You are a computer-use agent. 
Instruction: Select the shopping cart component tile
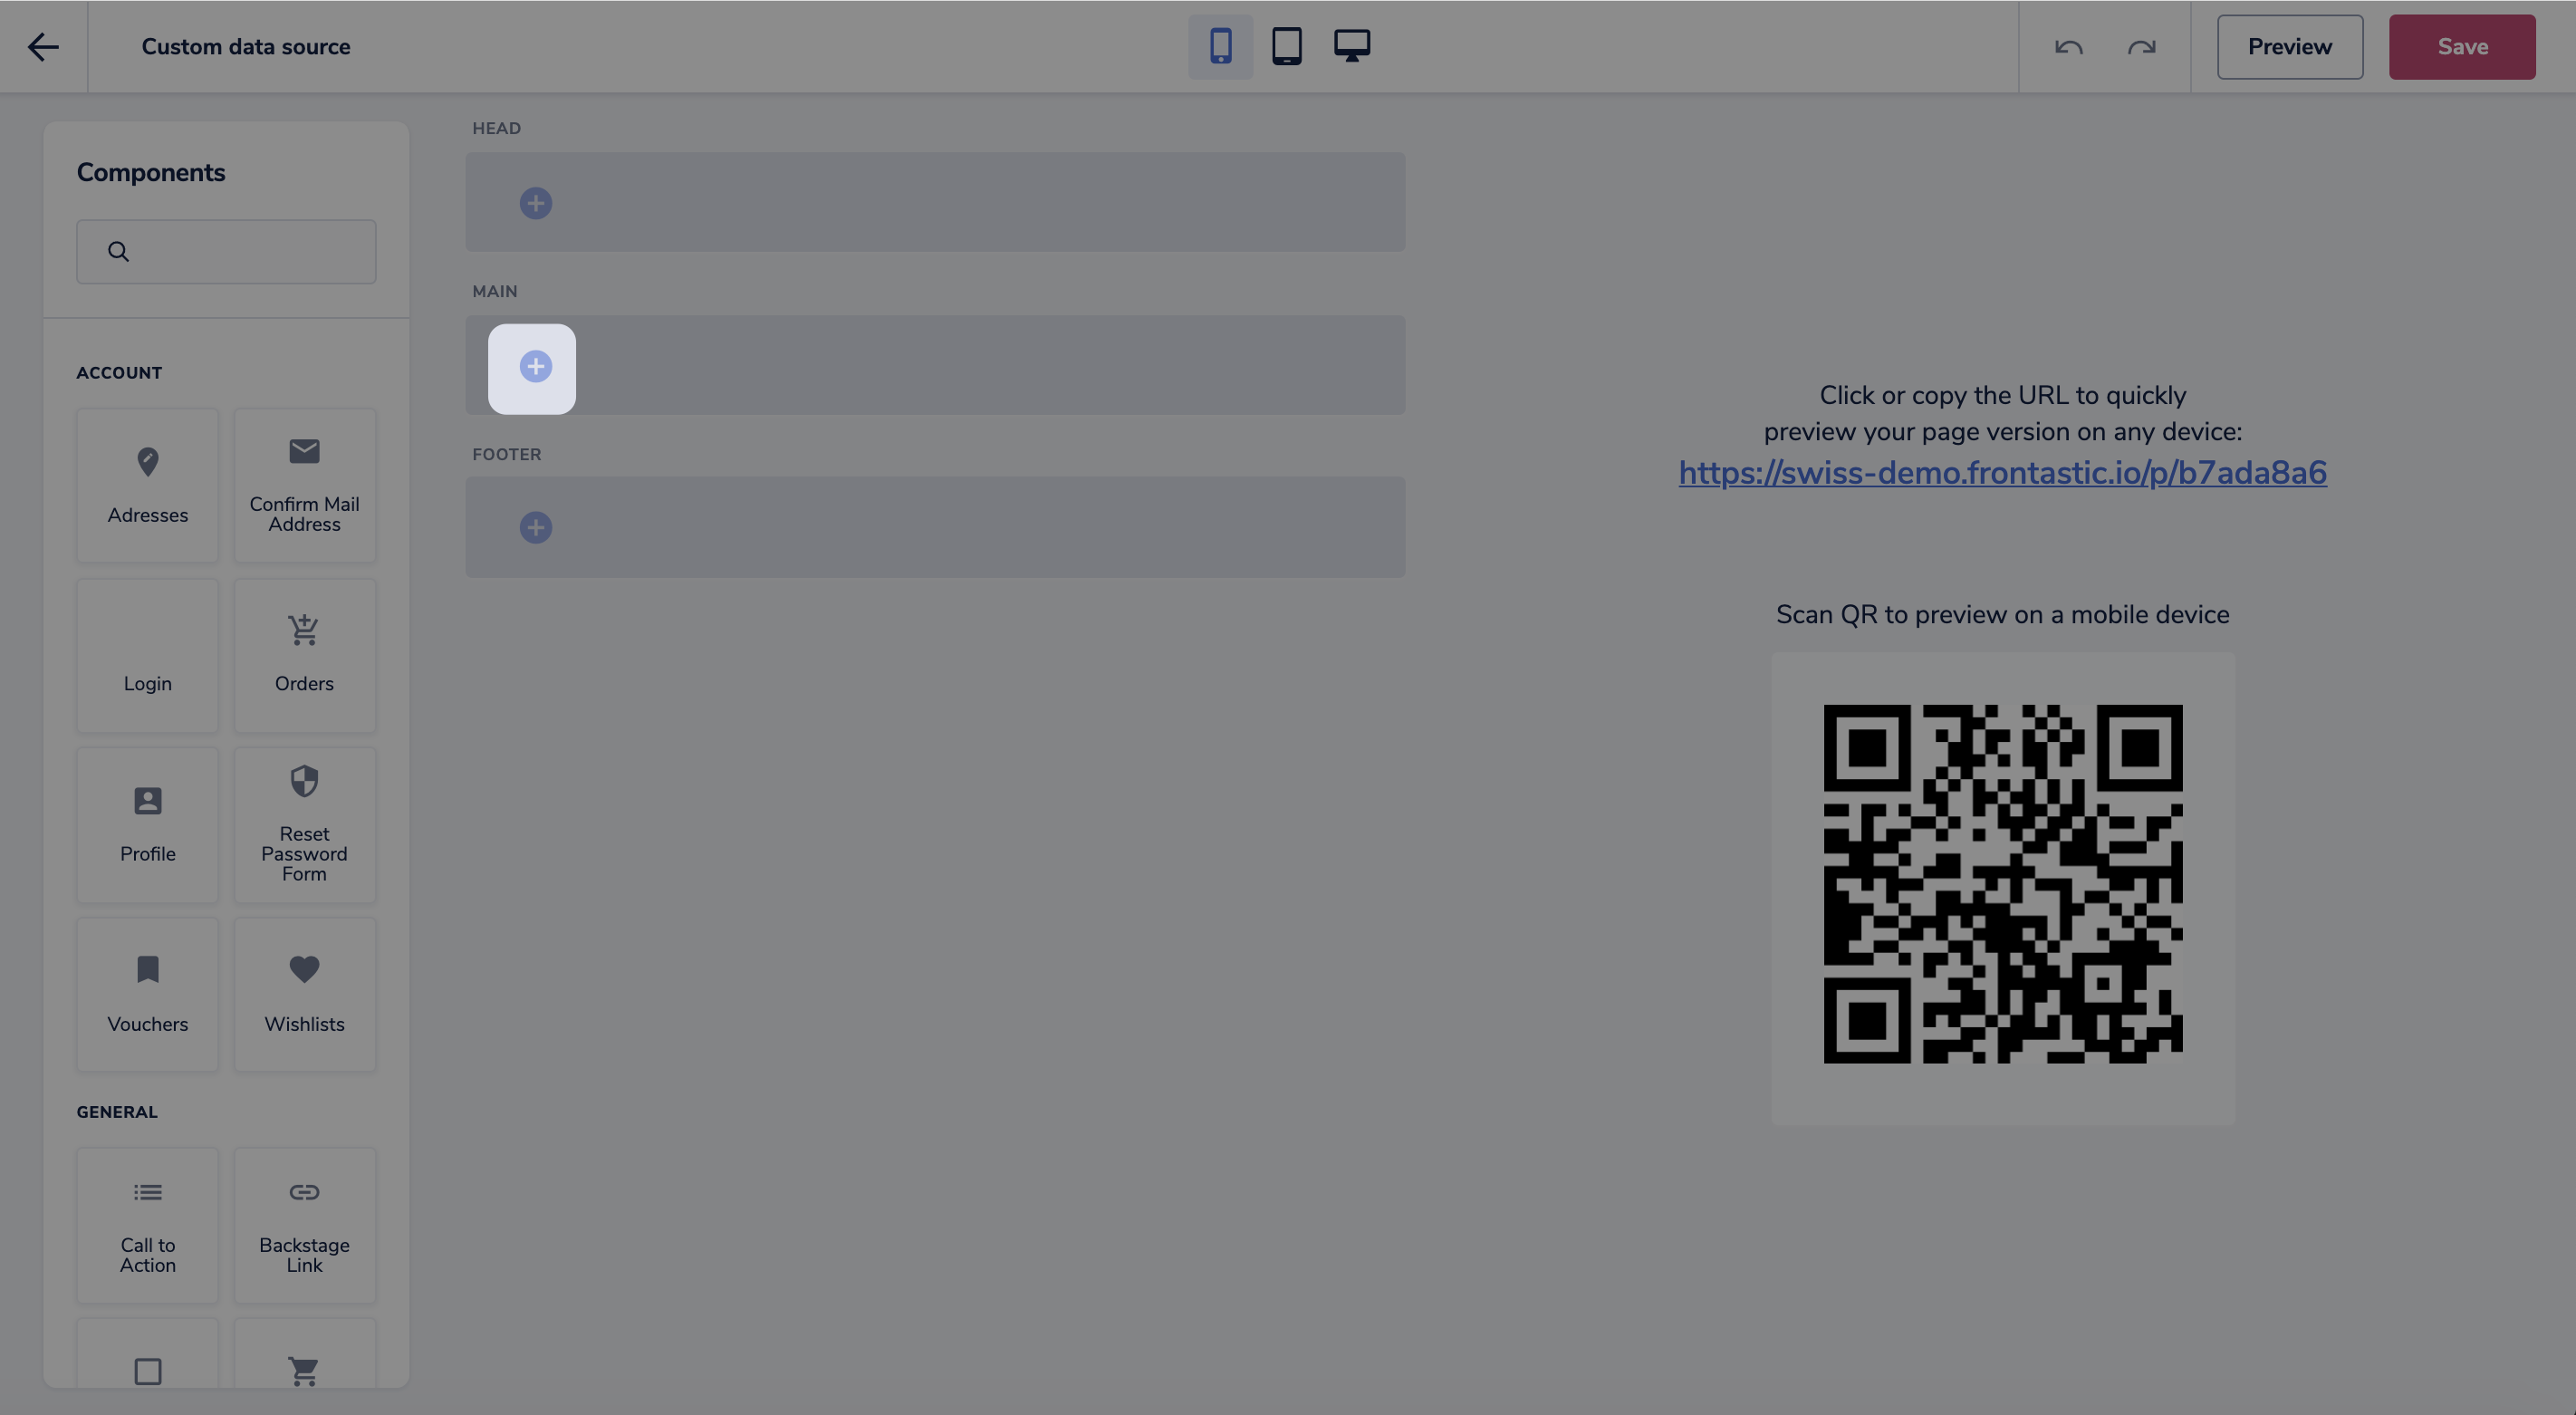coord(305,1354)
